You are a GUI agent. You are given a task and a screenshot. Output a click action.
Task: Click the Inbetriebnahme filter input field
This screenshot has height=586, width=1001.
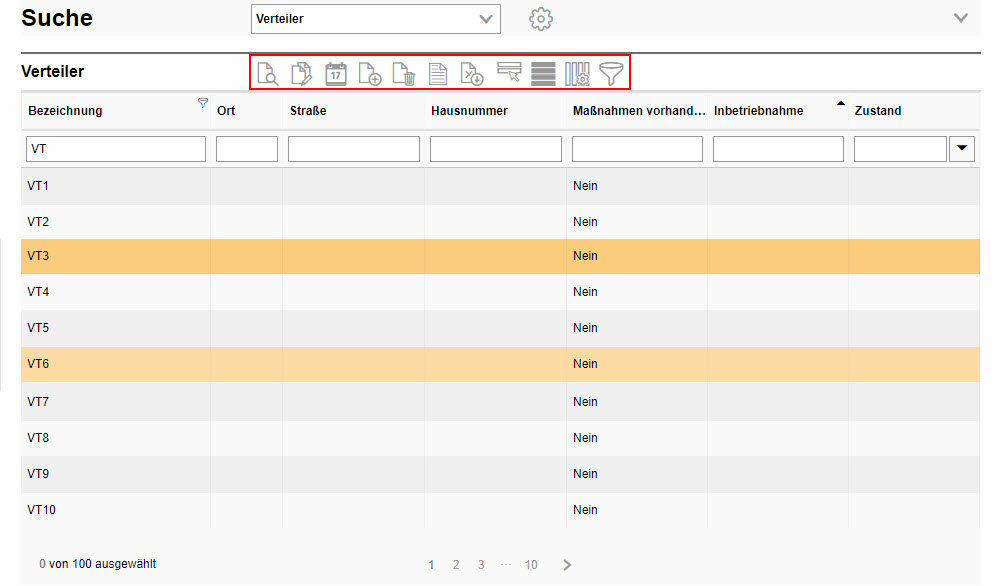(x=778, y=149)
